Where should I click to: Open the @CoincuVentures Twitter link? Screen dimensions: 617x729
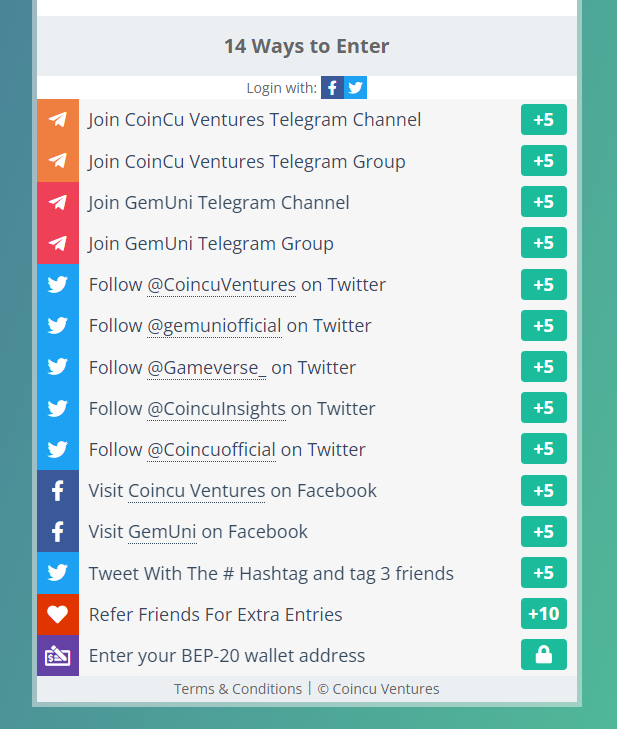(222, 285)
